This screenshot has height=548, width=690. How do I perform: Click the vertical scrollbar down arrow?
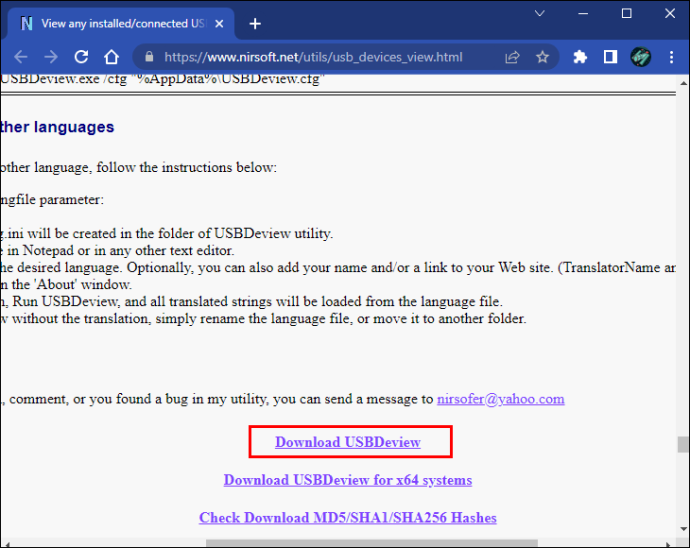click(683, 529)
